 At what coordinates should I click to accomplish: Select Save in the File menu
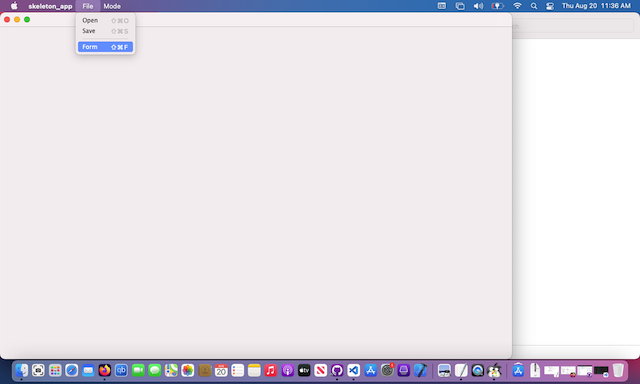105,31
